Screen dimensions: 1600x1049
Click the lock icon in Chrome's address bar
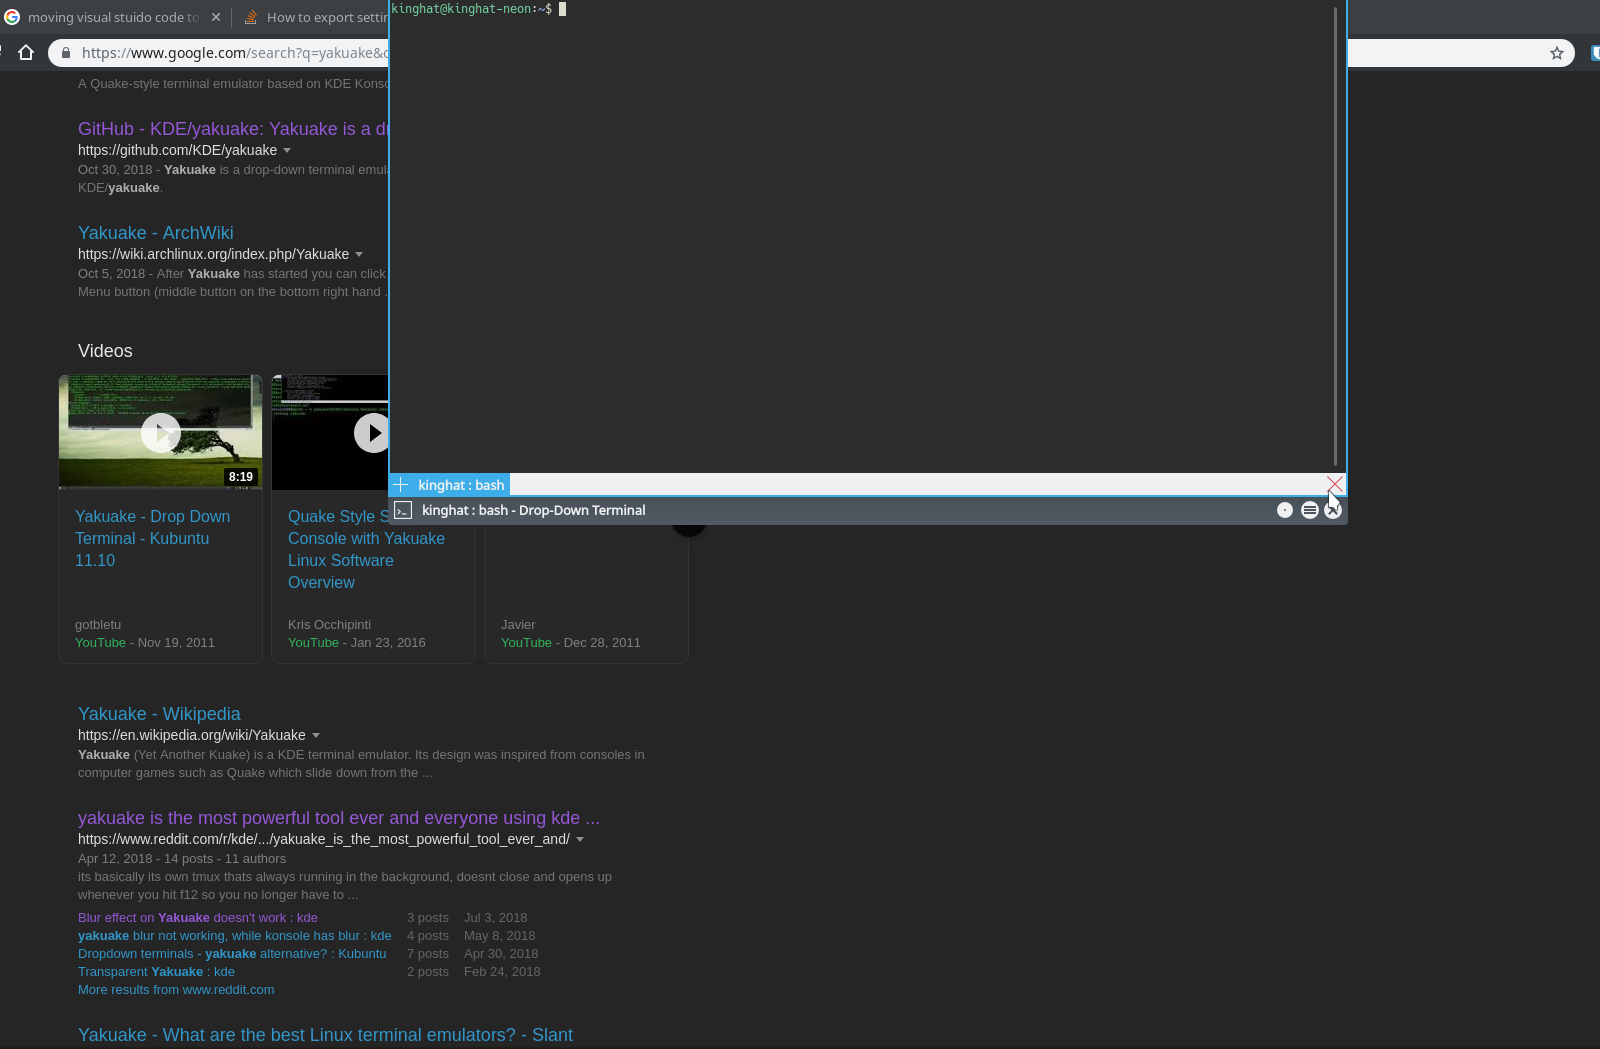pos(66,53)
